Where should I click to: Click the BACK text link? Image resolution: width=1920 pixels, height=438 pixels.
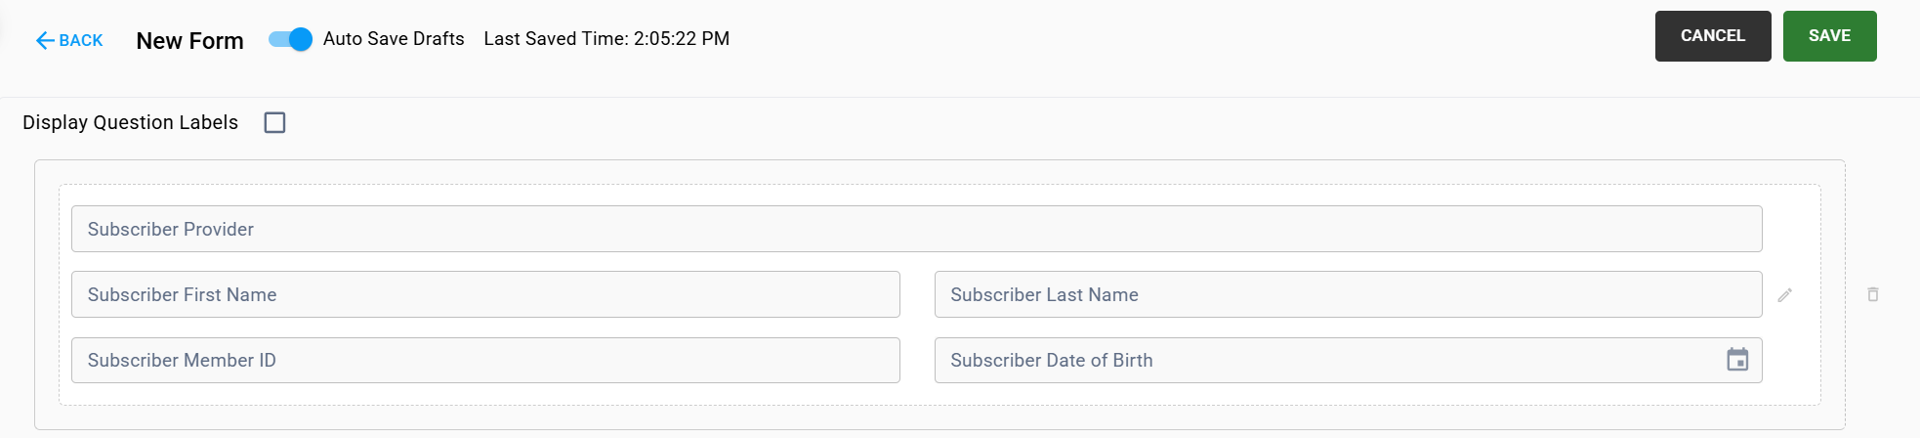click(x=81, y=41)
